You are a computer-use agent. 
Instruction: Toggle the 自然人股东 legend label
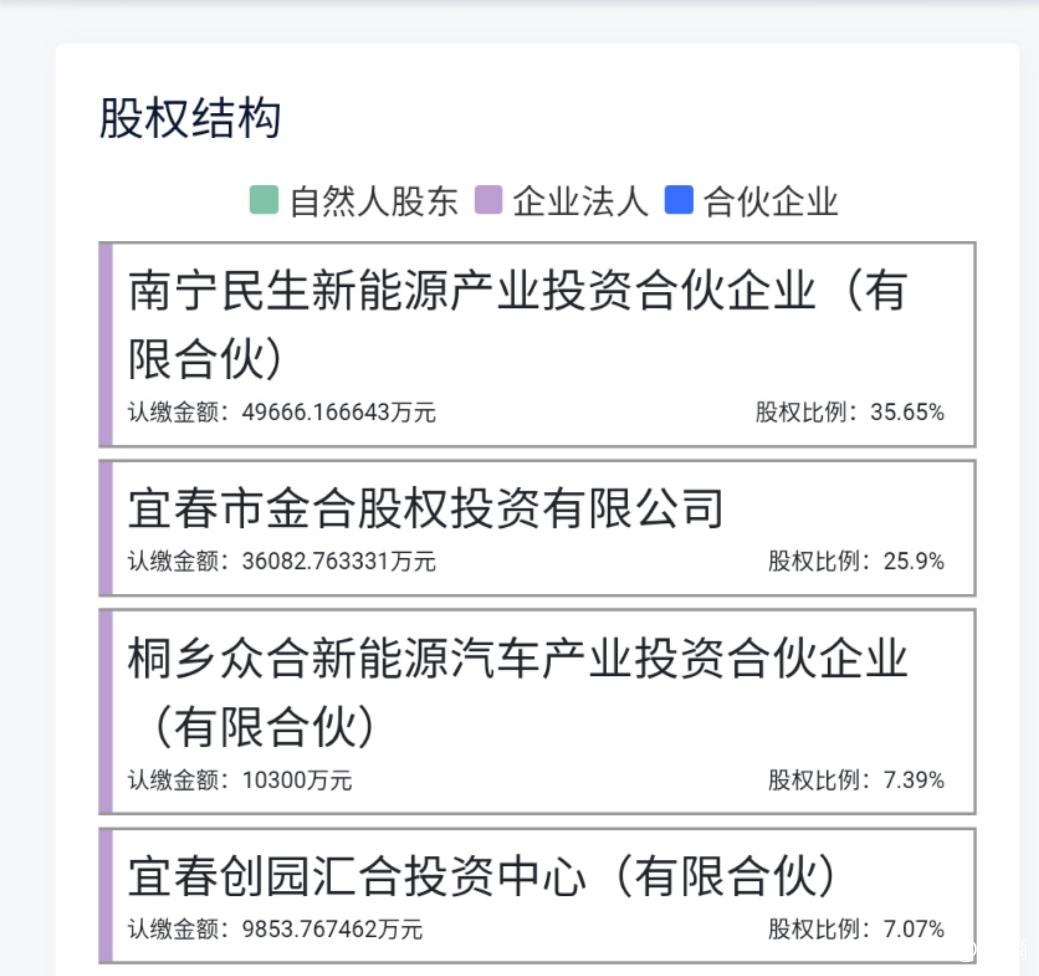[x=374, y=202]
